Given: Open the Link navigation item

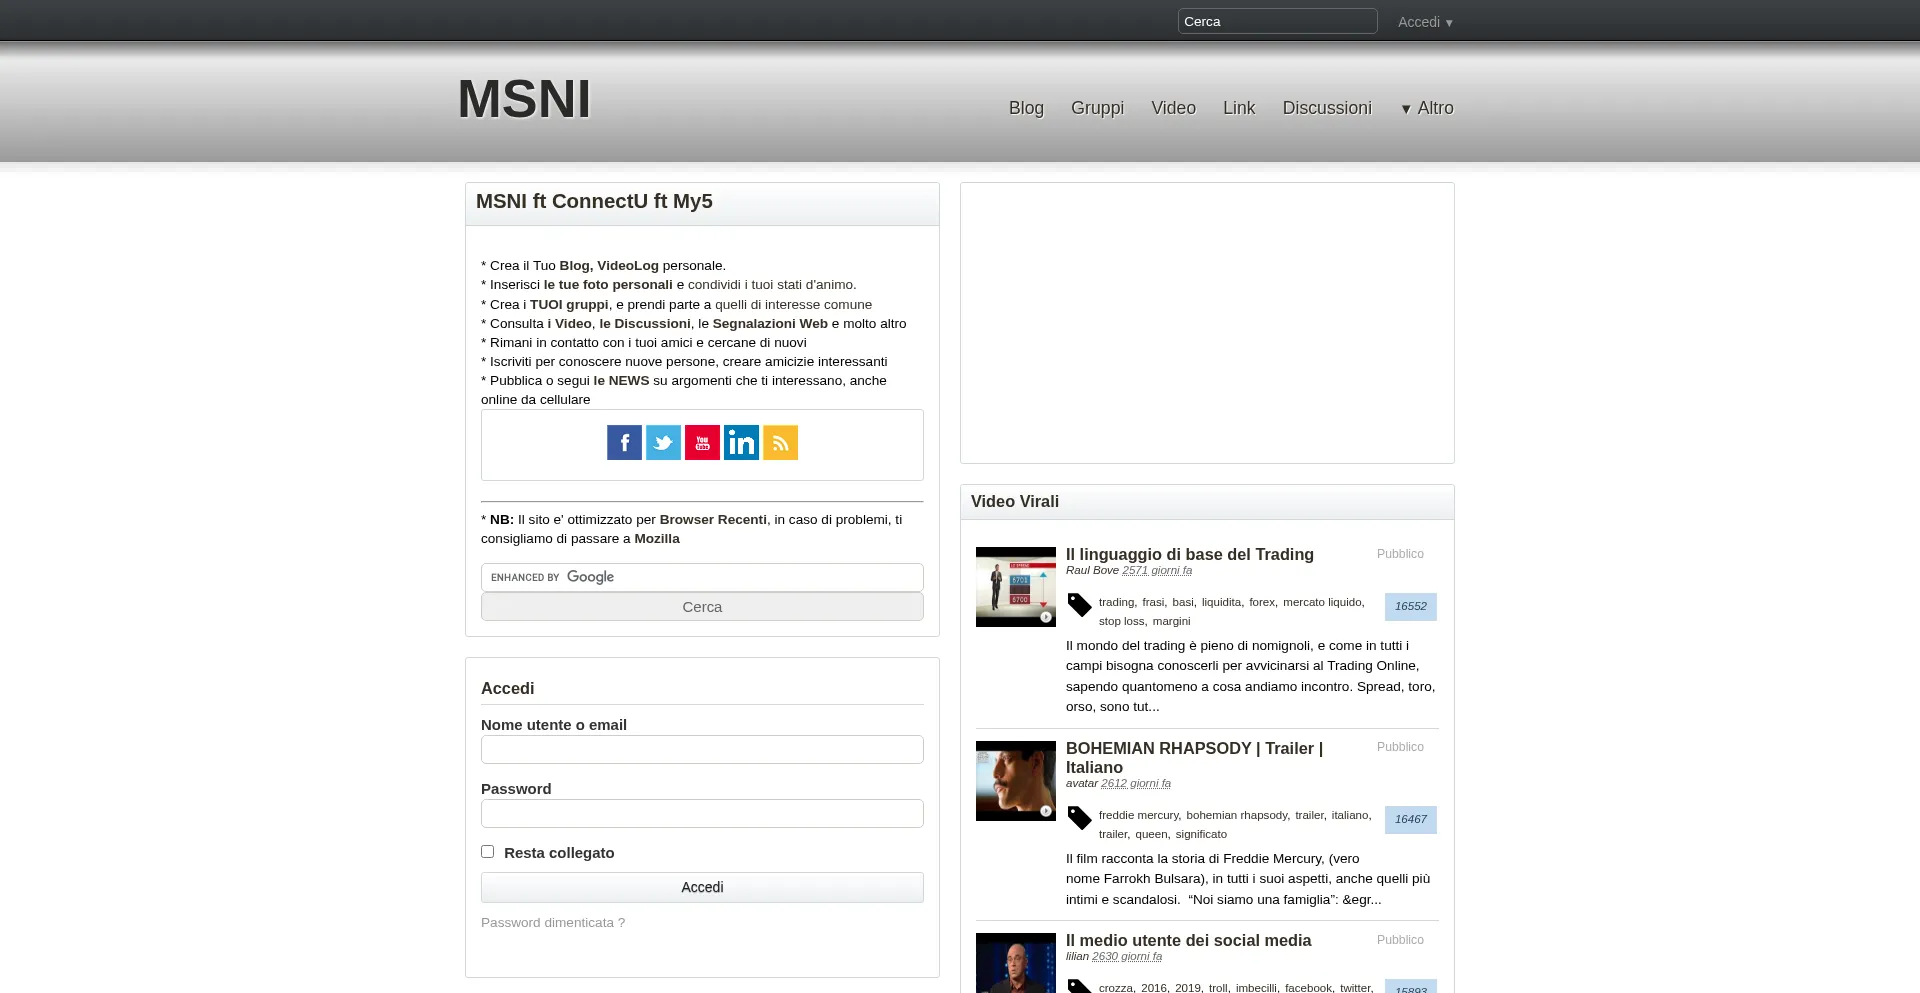Looking at the screenshot, I should pos(1239,108).
